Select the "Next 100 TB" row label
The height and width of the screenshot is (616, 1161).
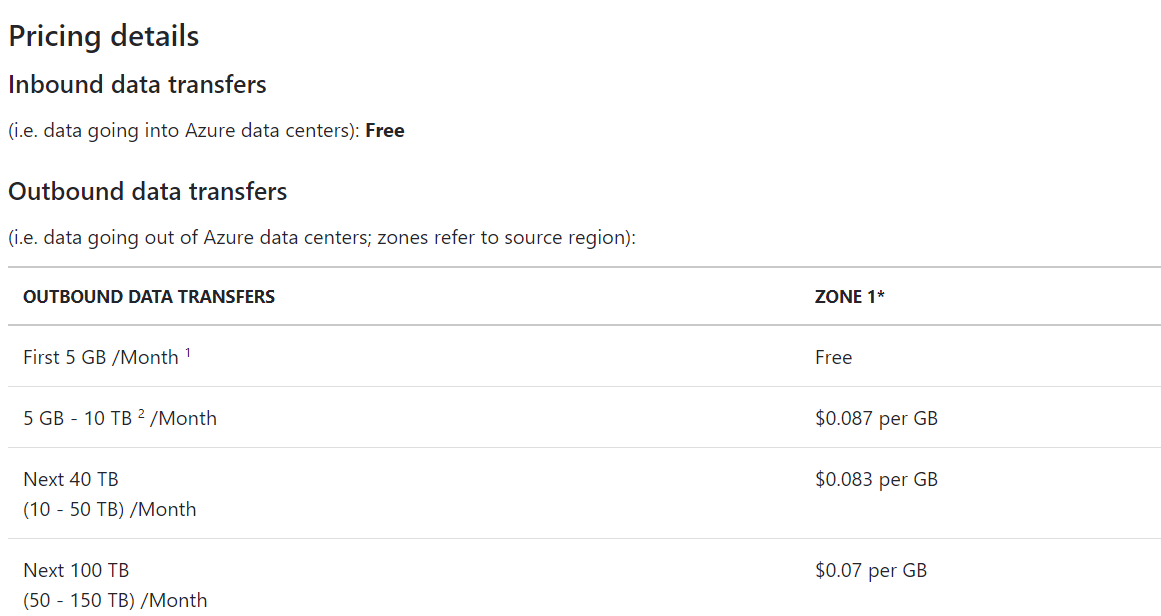pyautogui.click(x=76, y=571)
